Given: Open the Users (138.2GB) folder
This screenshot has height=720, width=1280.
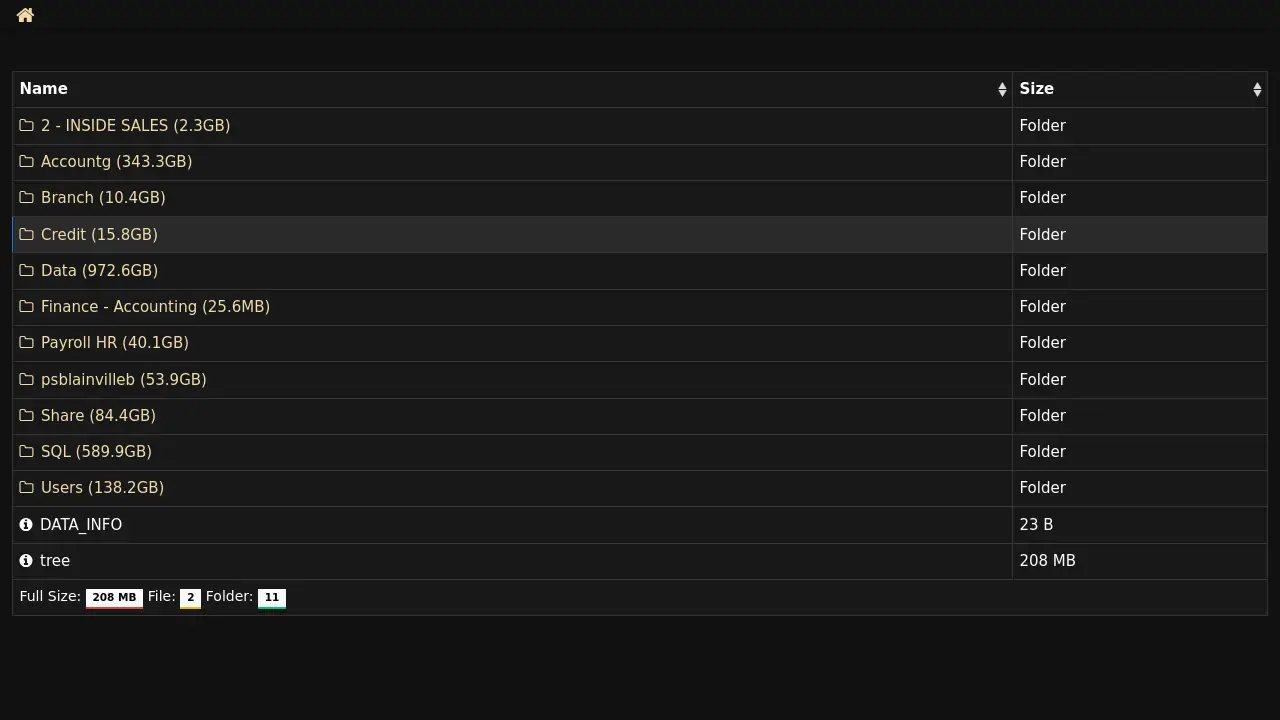Looking at the screenshot, I should [102, 488].
